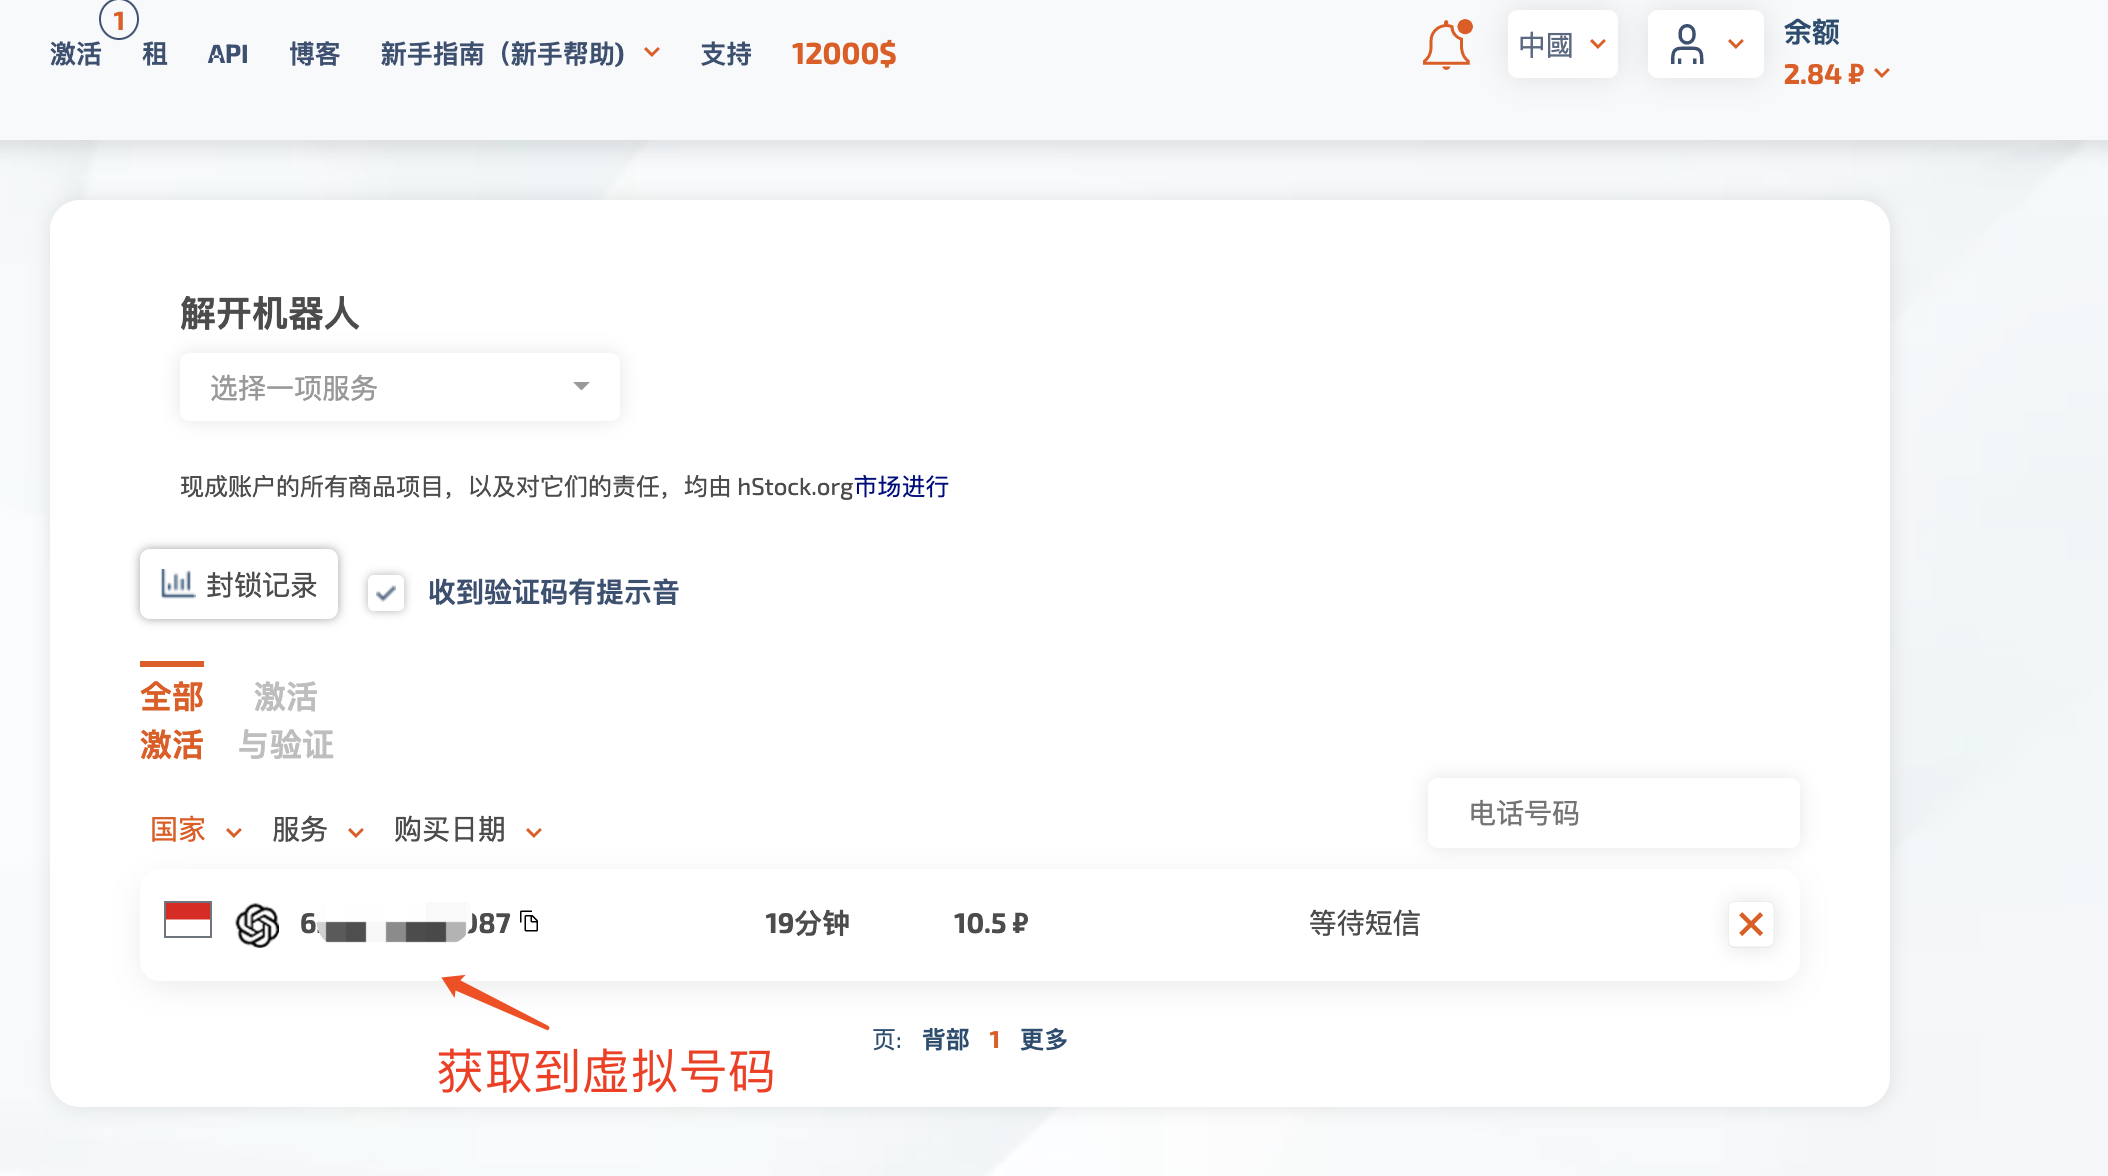The image size is (2108, 1176).
Task: Click the user profile icon
Action: pos(1686,45)
